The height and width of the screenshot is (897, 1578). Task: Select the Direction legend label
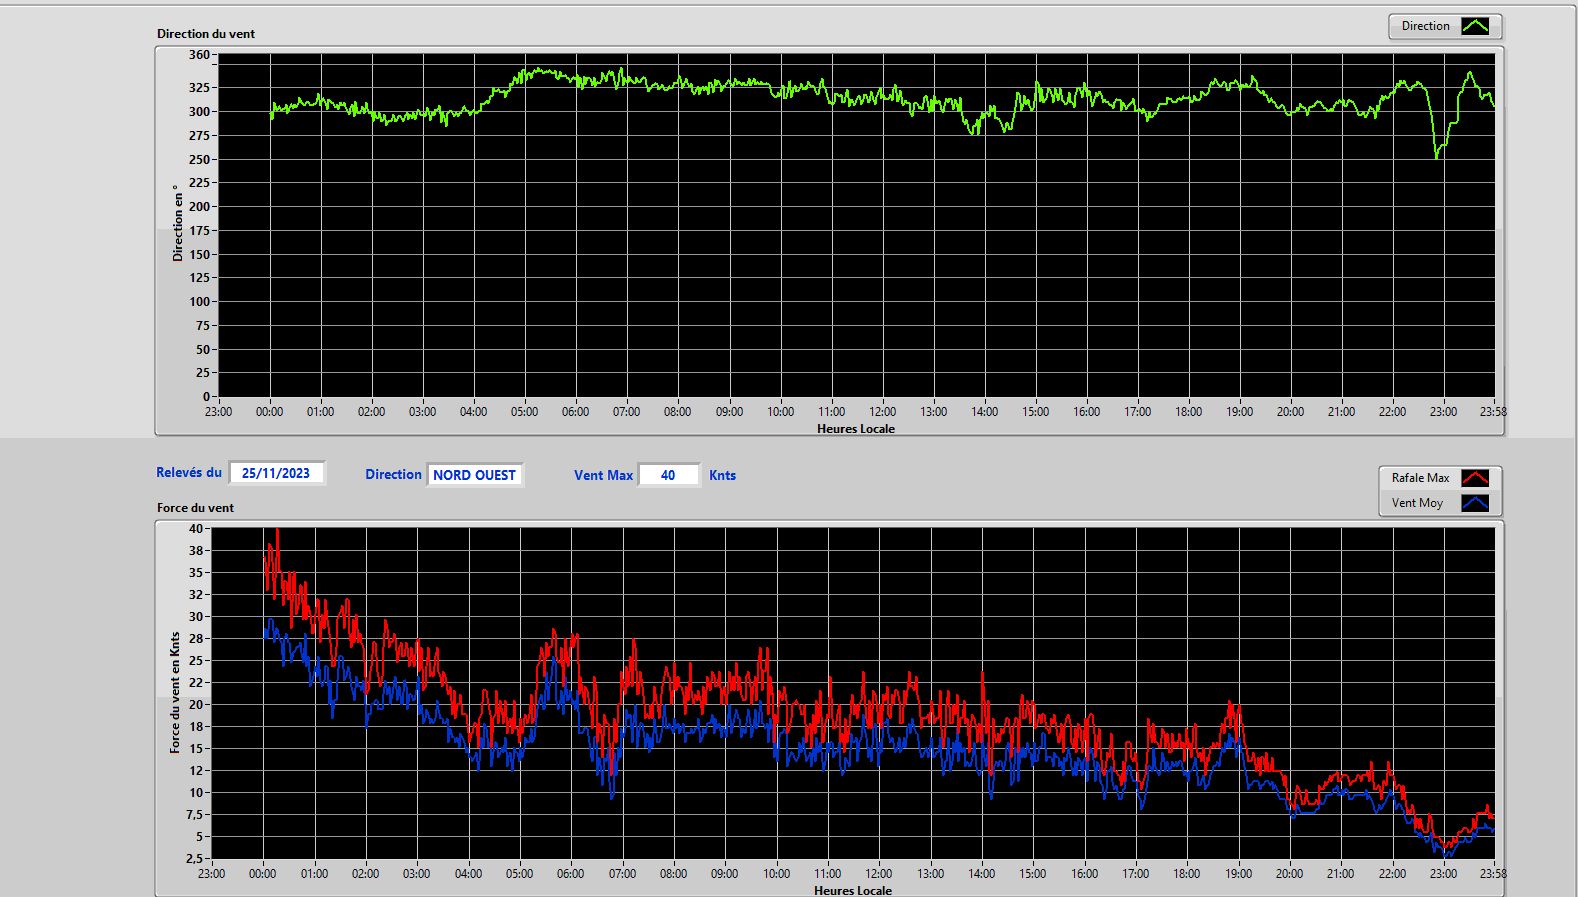click(1425, 26)
